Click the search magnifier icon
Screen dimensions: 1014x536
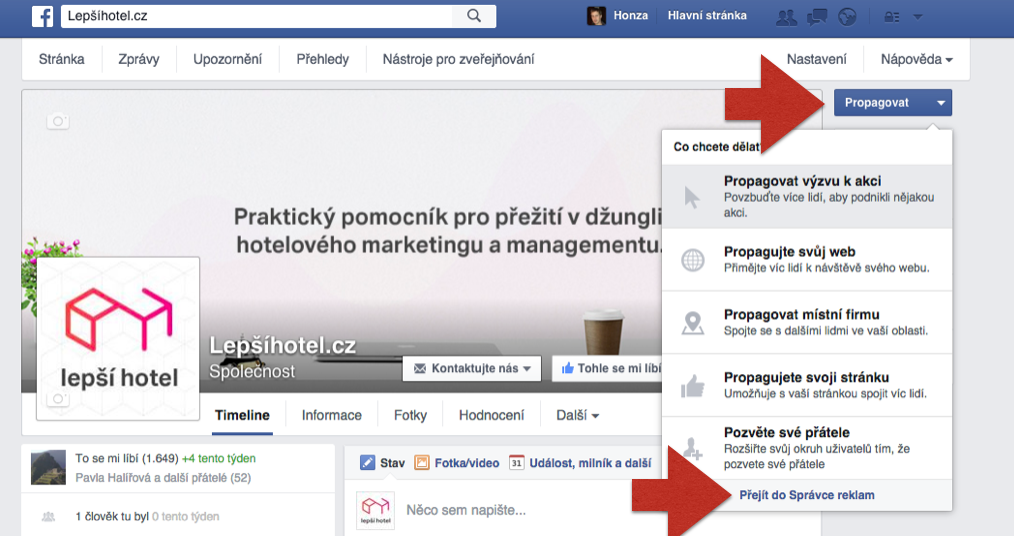tap(474, 16)
